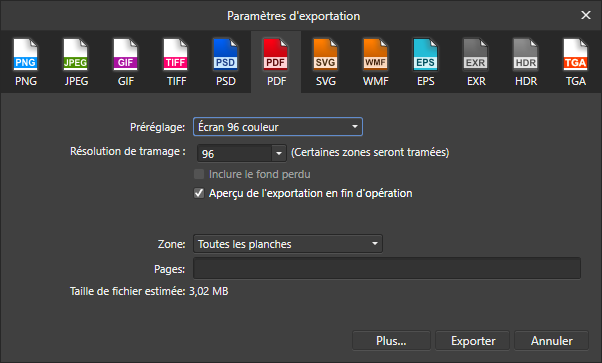
Task: Open the Préréglage dropdown 'Écran 96 couleur'
Action: (x=278, y=127)
